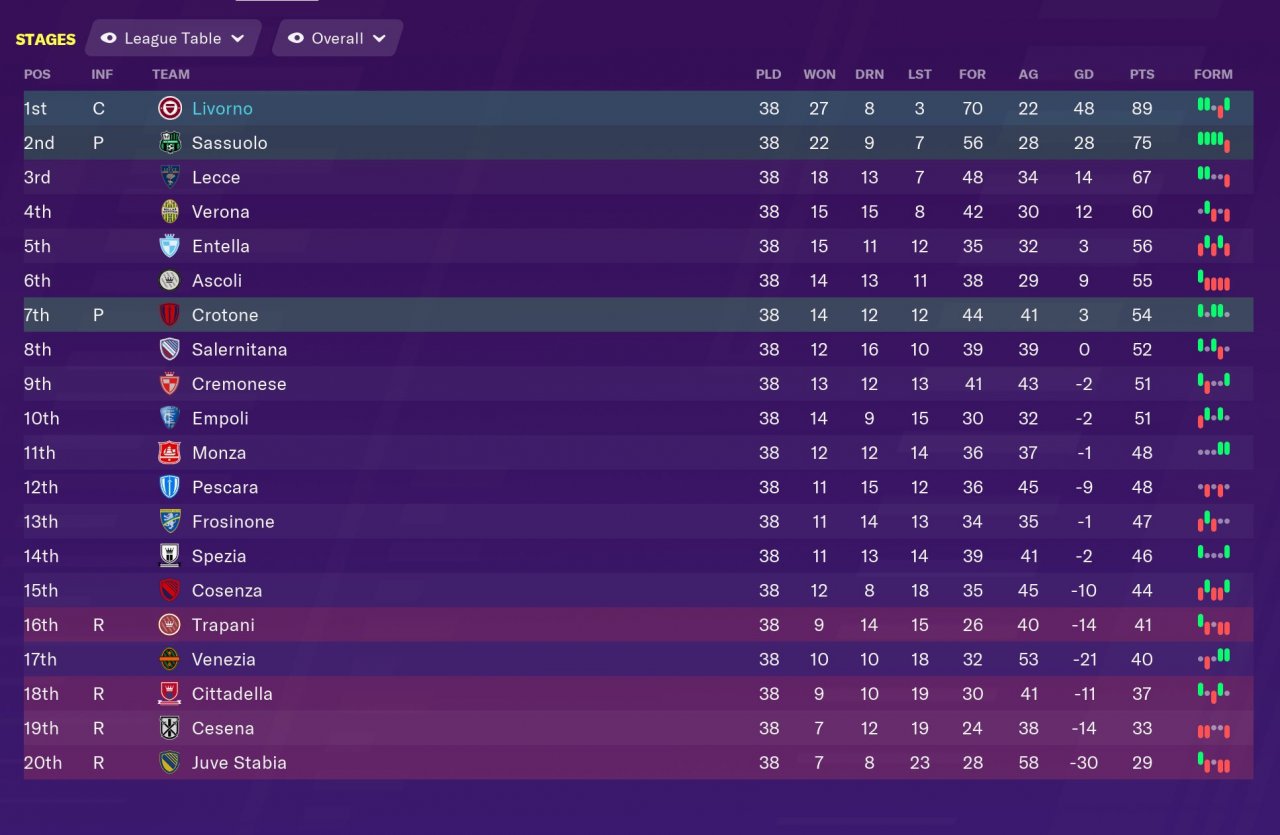Click the Venezia club crest icon
Viewport: 1280px width, 835px height.
pos(170,659)
